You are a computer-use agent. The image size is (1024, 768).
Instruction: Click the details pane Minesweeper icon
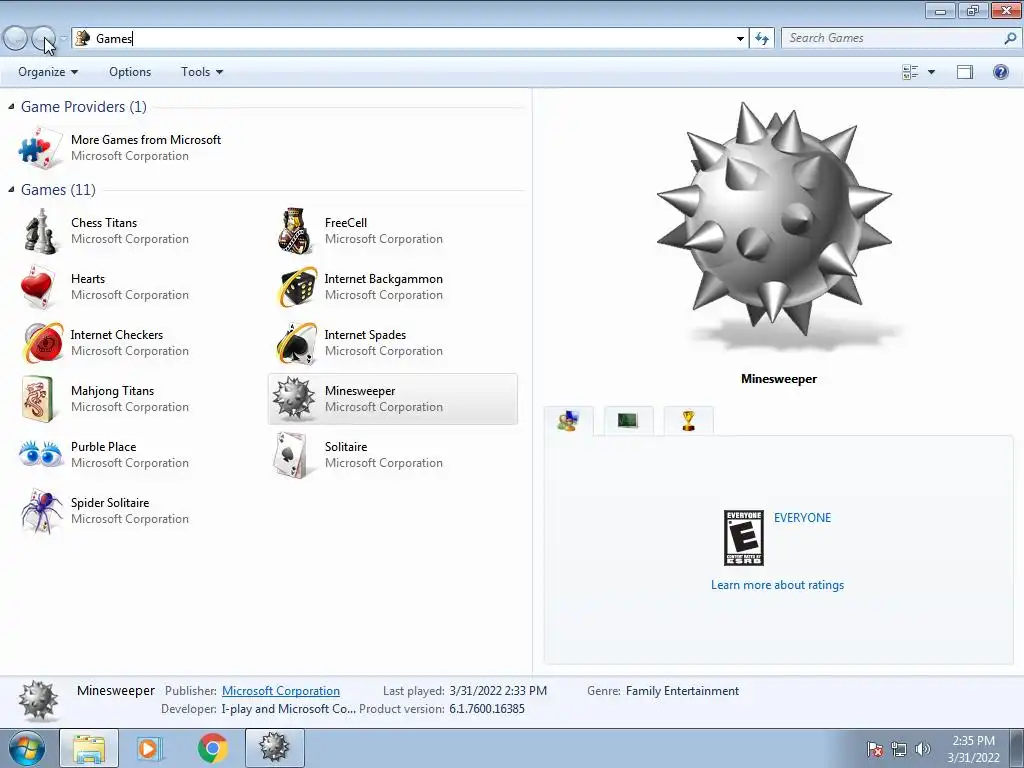tap(38, 701)
